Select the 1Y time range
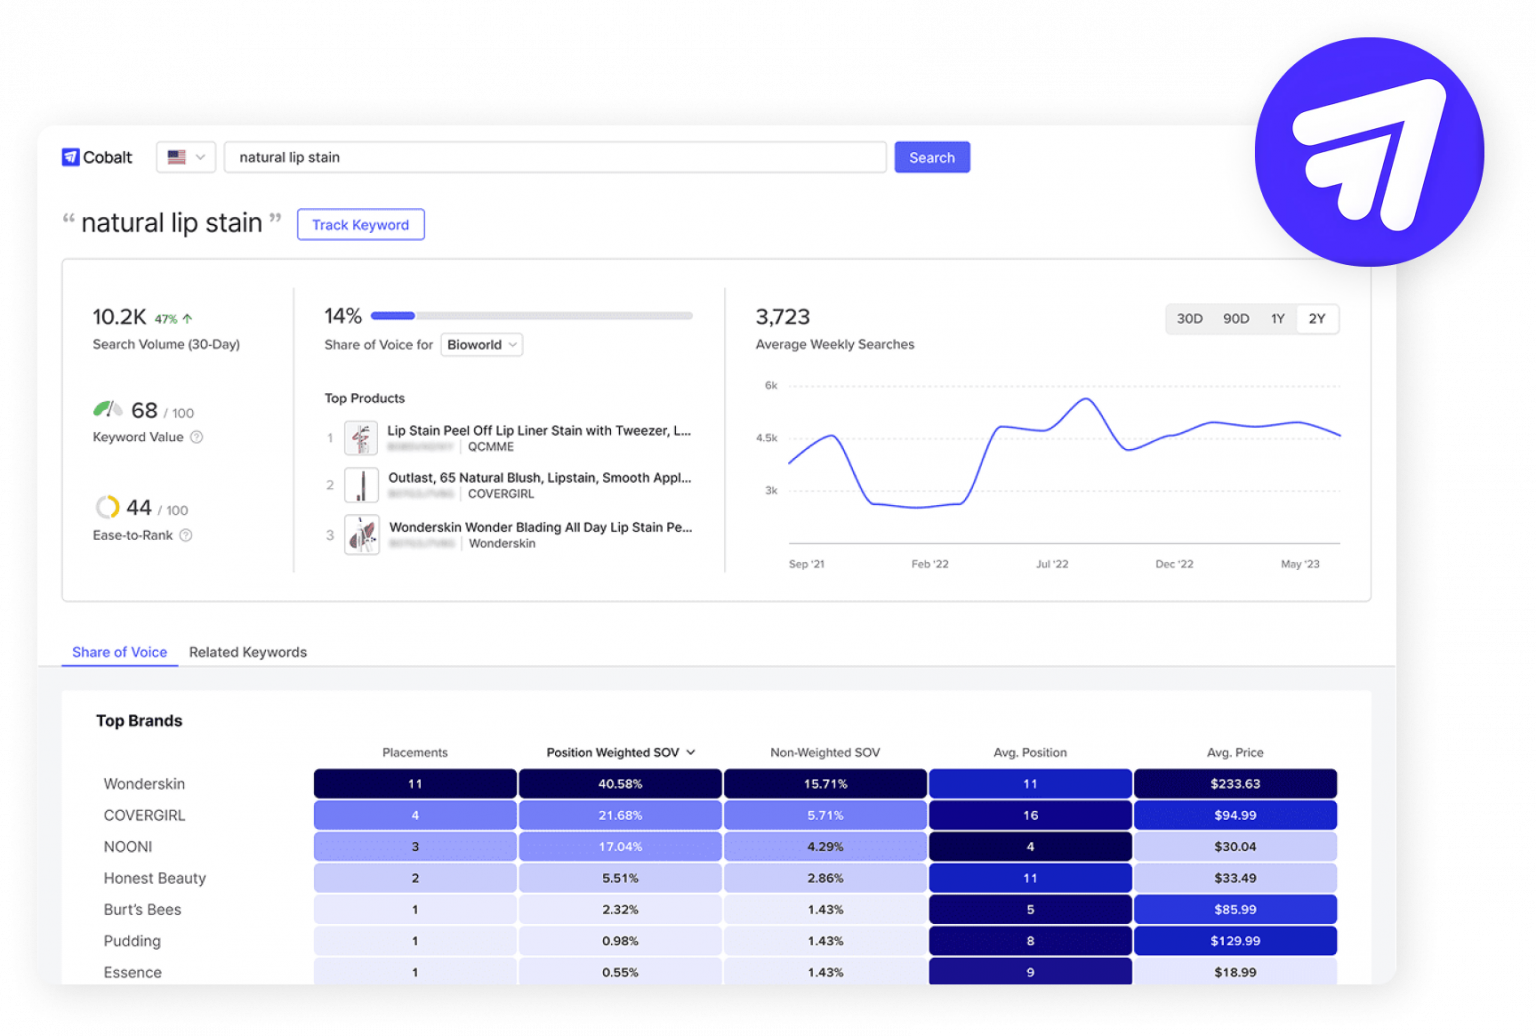Screen dimensions: 1536x1036 point(1278,319)
